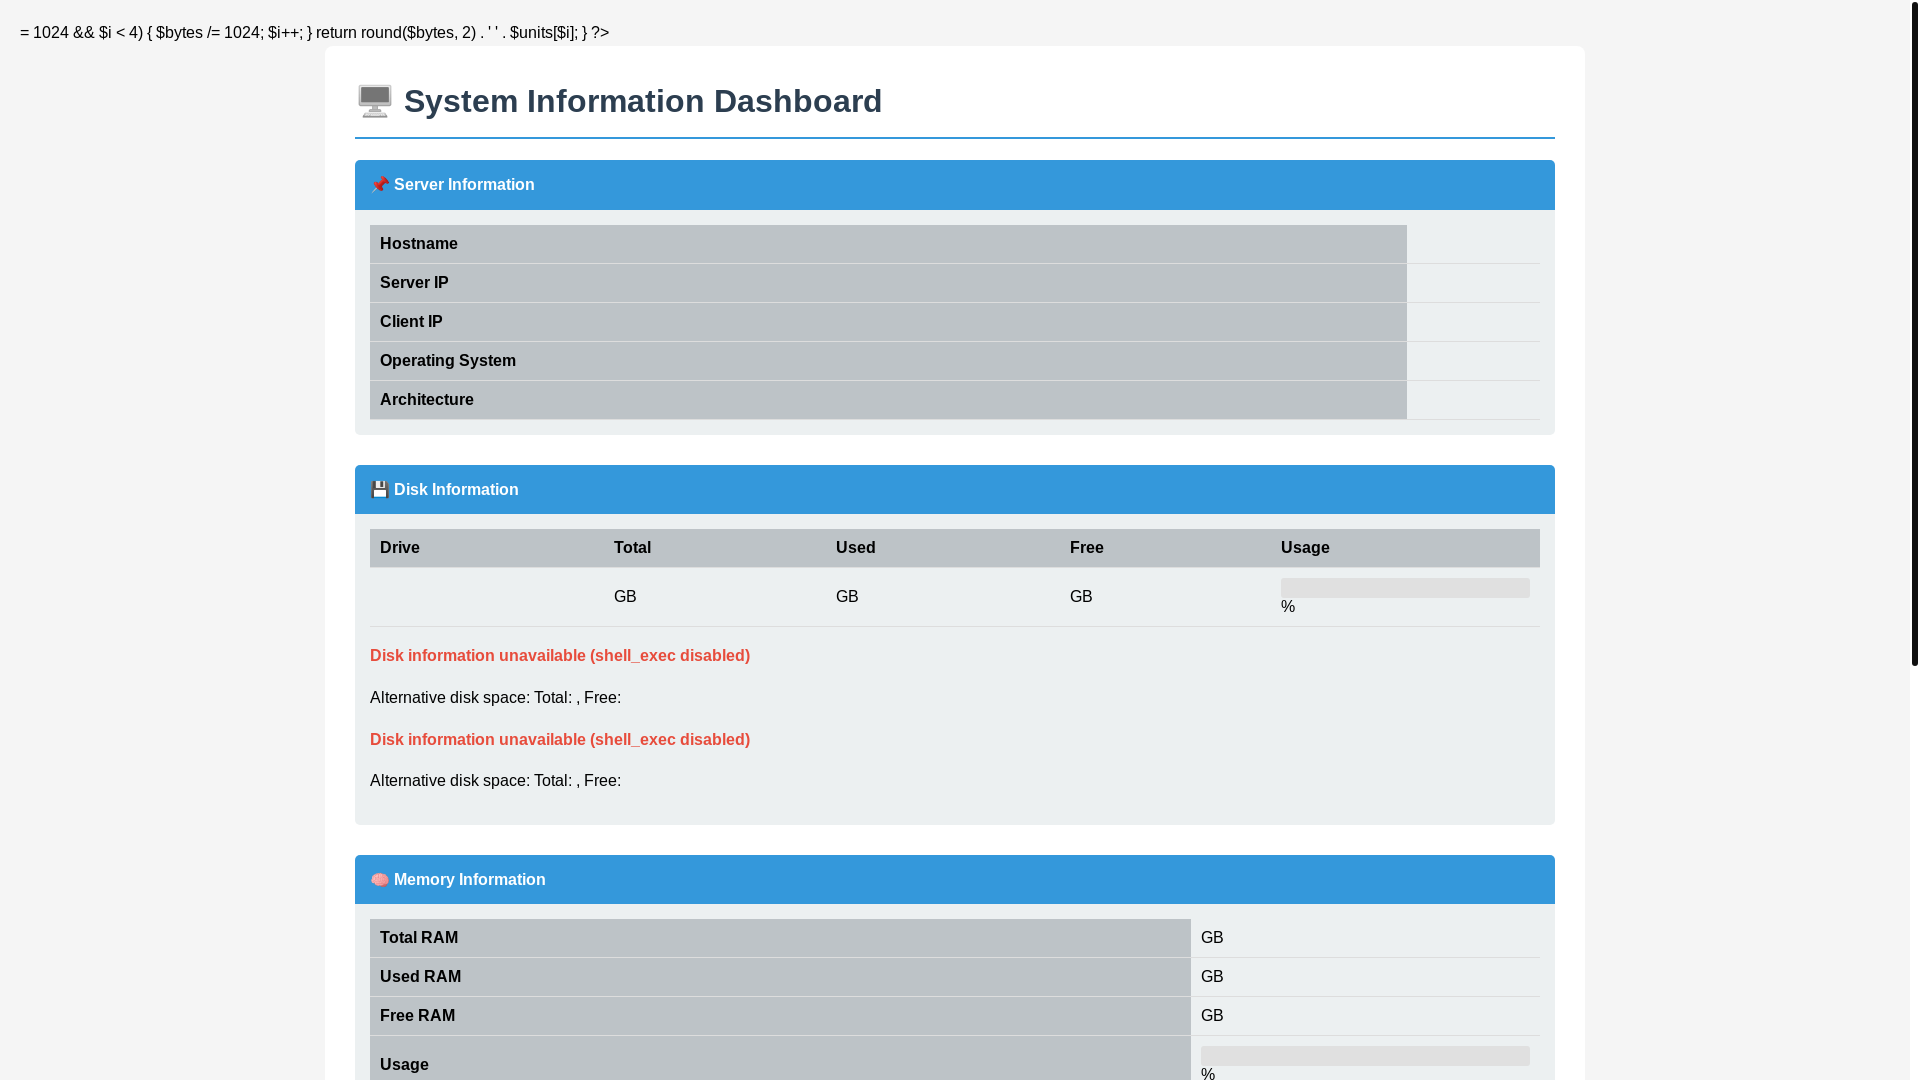The height and width of the screenshot is (1080, 1920).
Task: Click the brain icon in Memory Information header
Action: pyautogui.click(x=380, y=880)
